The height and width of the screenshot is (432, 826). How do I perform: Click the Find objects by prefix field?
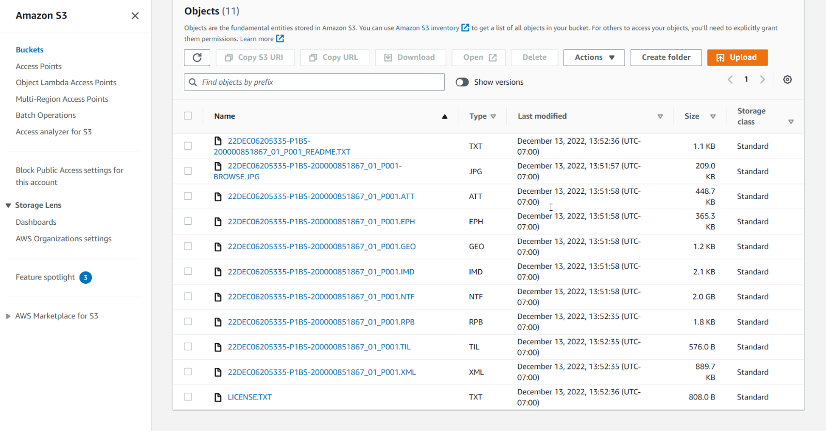click(x=314, y=82)
